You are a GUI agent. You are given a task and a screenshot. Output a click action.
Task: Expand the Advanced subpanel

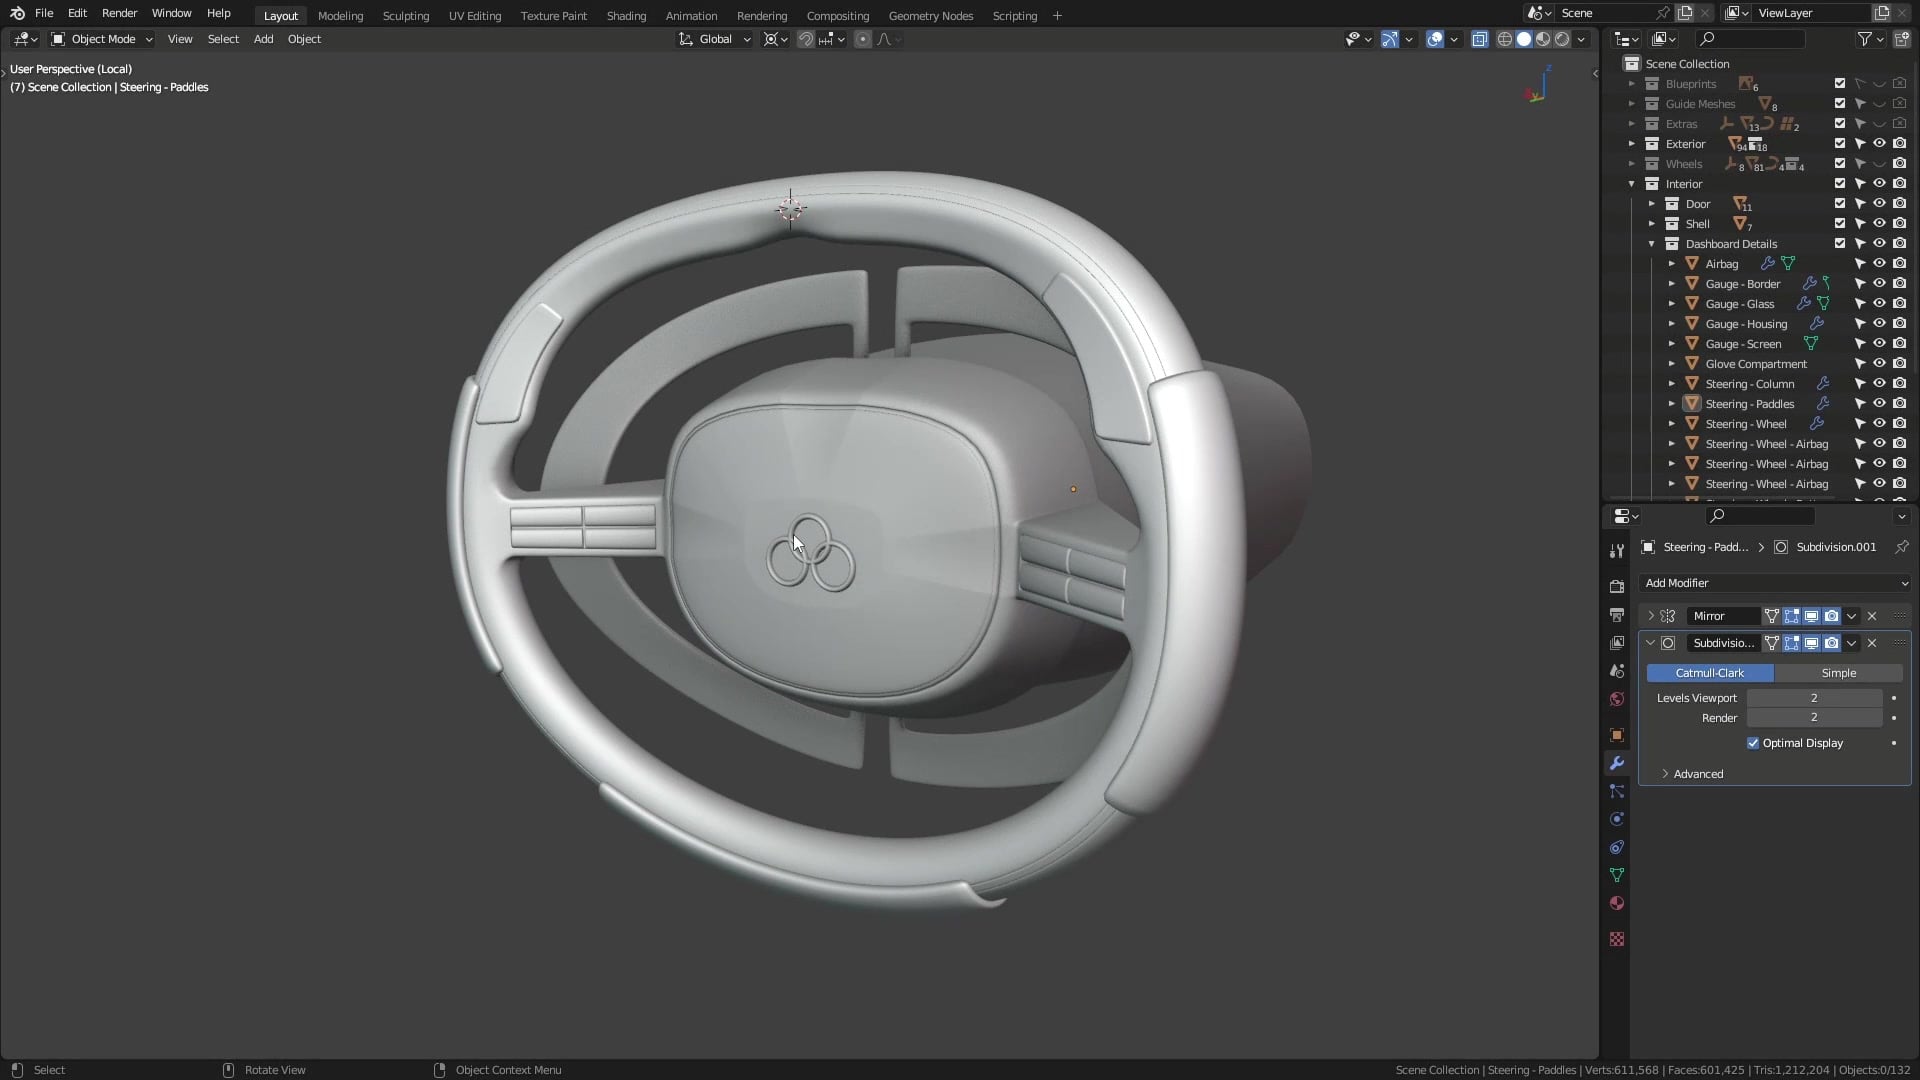(x=1665, y=774)
